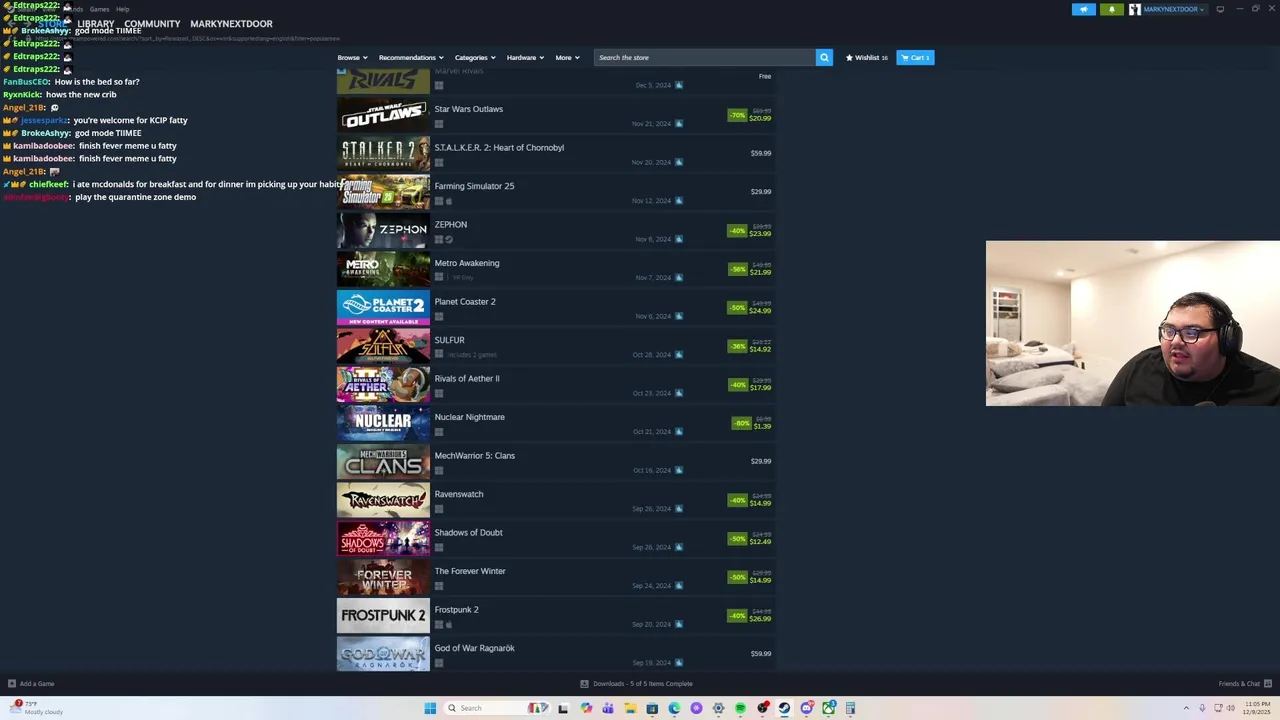This screenshot has height=720, width=1280.
Task: Click the Downloads status icon
Action: pos(584,684)
